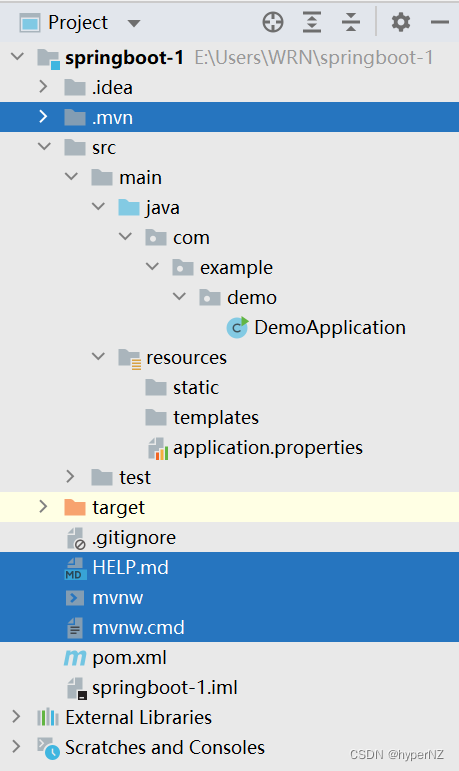Collapse the com package chevron
This screenshot has width=459, height=771.
(125, 237)
